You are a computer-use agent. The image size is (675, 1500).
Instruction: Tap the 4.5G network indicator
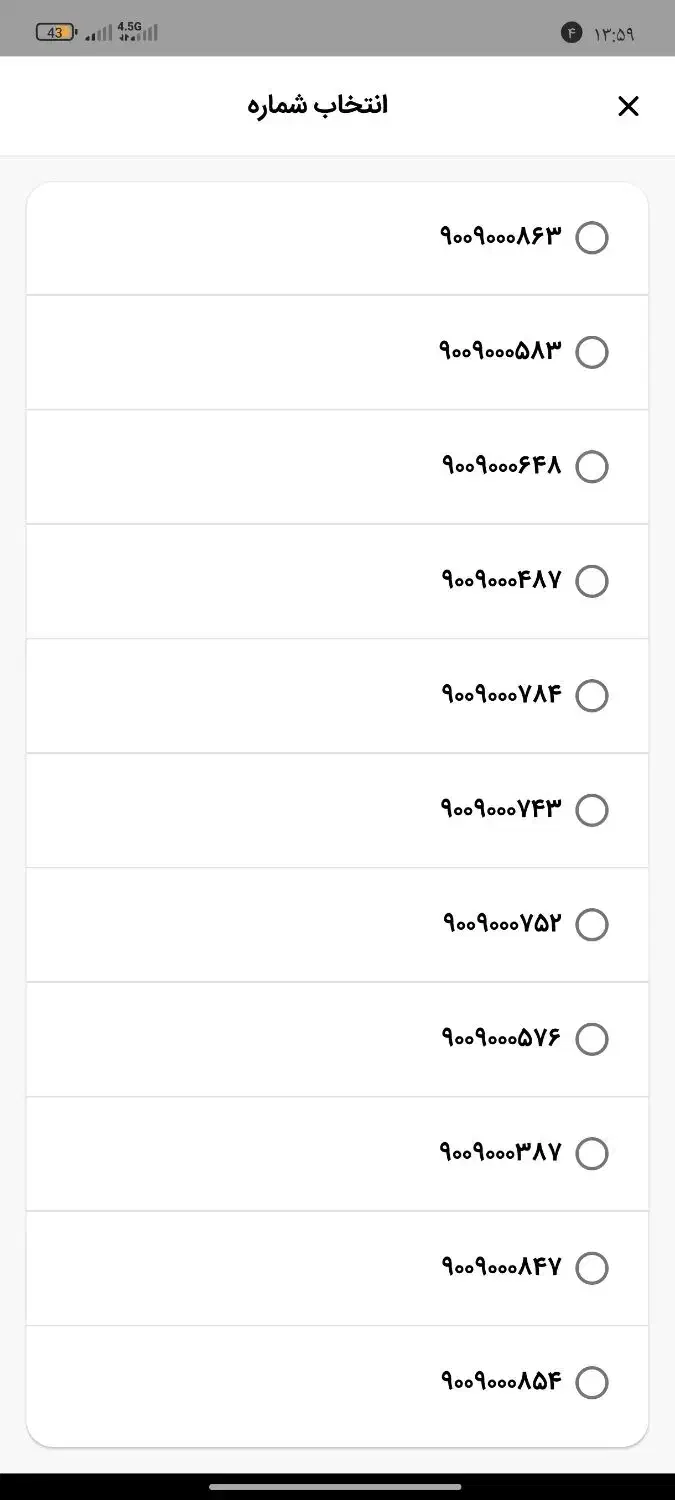(128, 27)
